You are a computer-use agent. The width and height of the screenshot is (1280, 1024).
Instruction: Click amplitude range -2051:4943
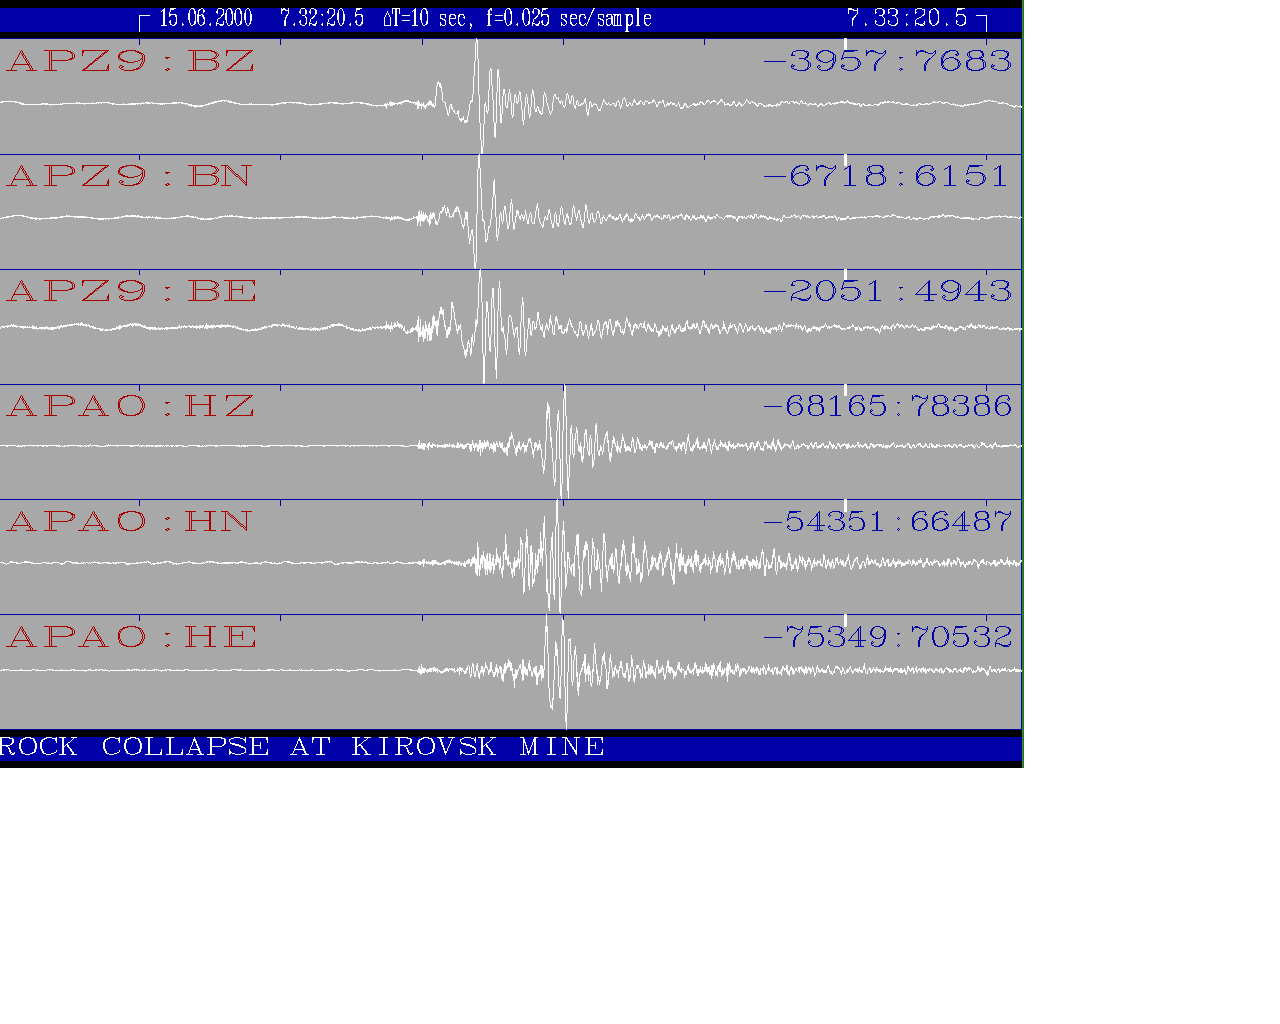click(x=888, y=291)
